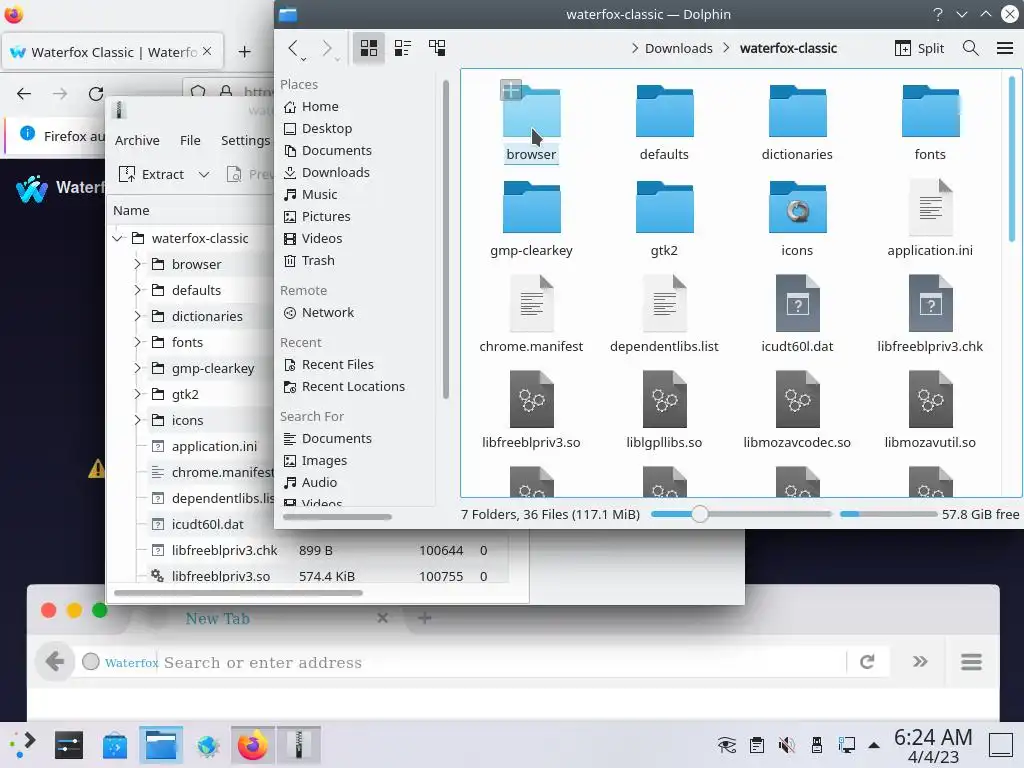
Task: Select application.ini file in Dolphin grid
Action: tap(930, 219)
